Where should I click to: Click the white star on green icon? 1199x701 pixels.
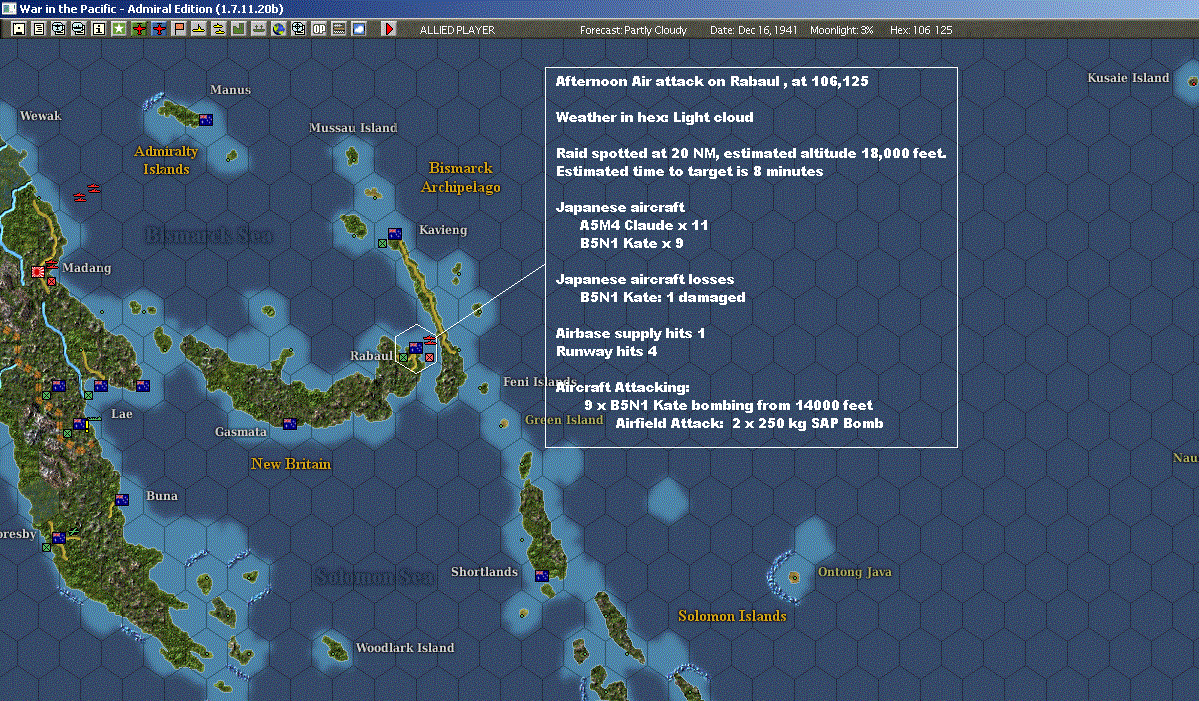(119, 29)
